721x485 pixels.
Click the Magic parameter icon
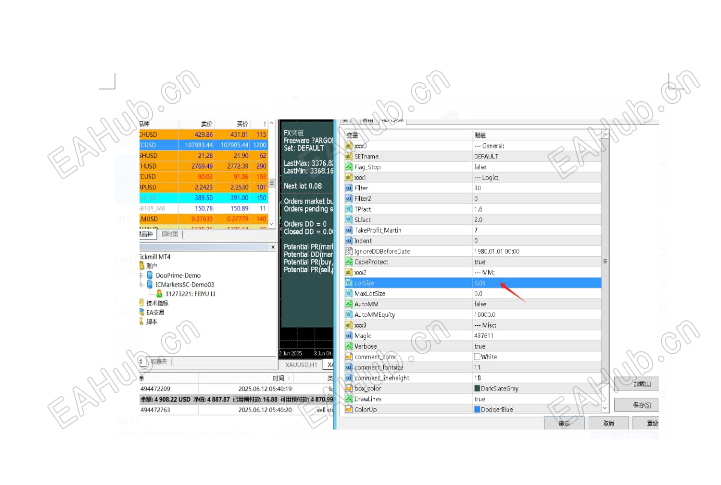(x=349, y=336)
